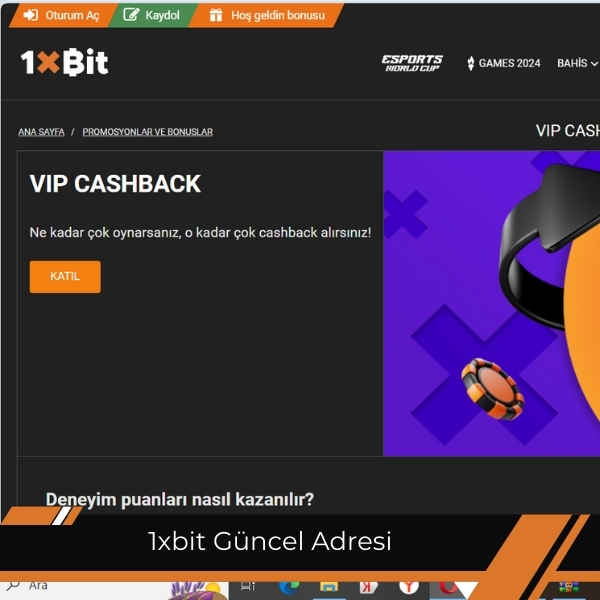600x600 pixels.
Task: Open the Esports World Cup logo
Action: (x=412, y=63)
